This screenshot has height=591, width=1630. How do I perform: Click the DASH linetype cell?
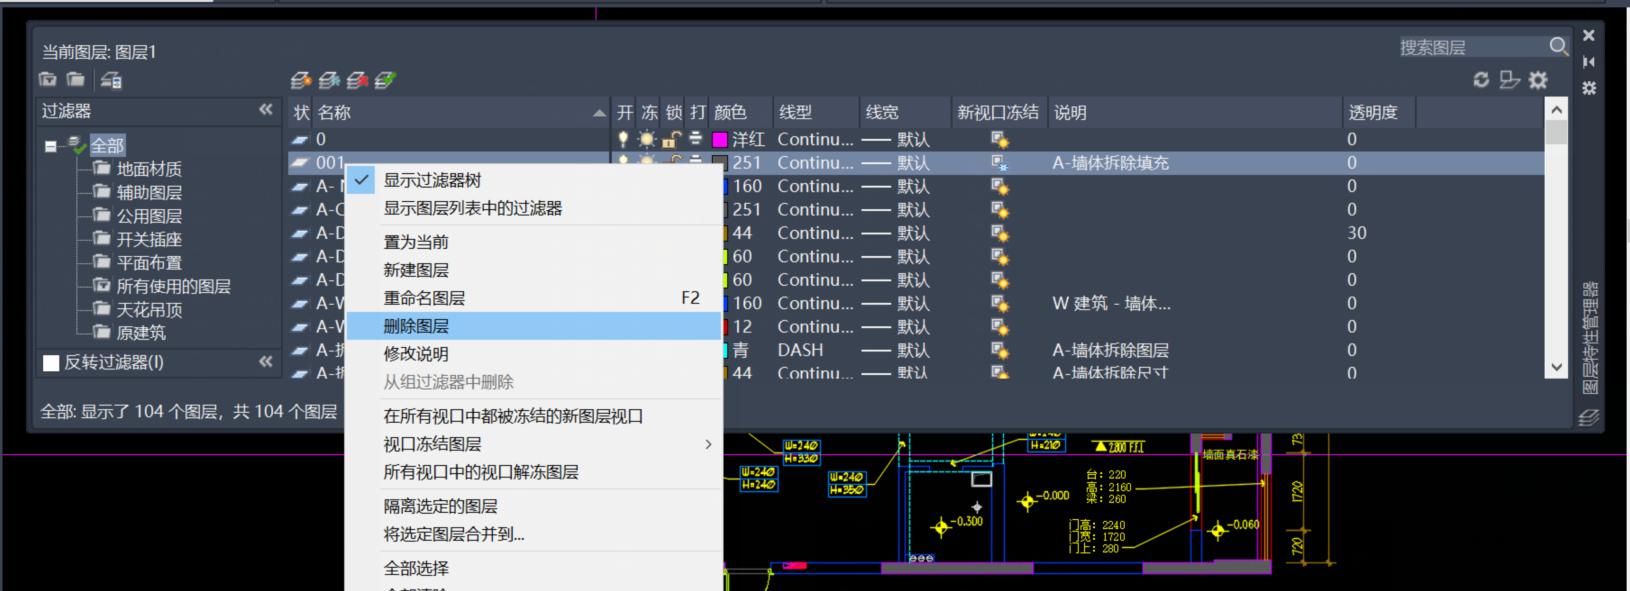click(800, 350)
